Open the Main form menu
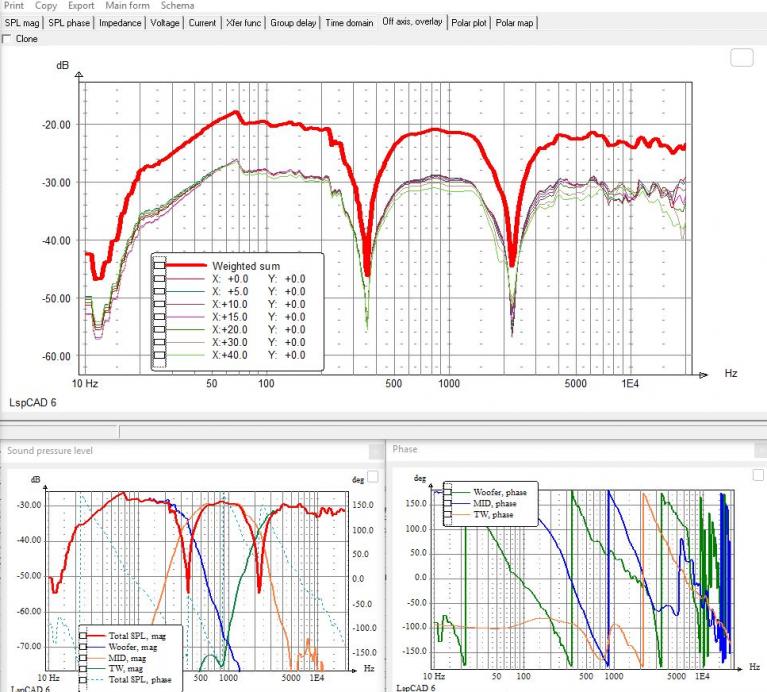 click(x=128, y=5)
